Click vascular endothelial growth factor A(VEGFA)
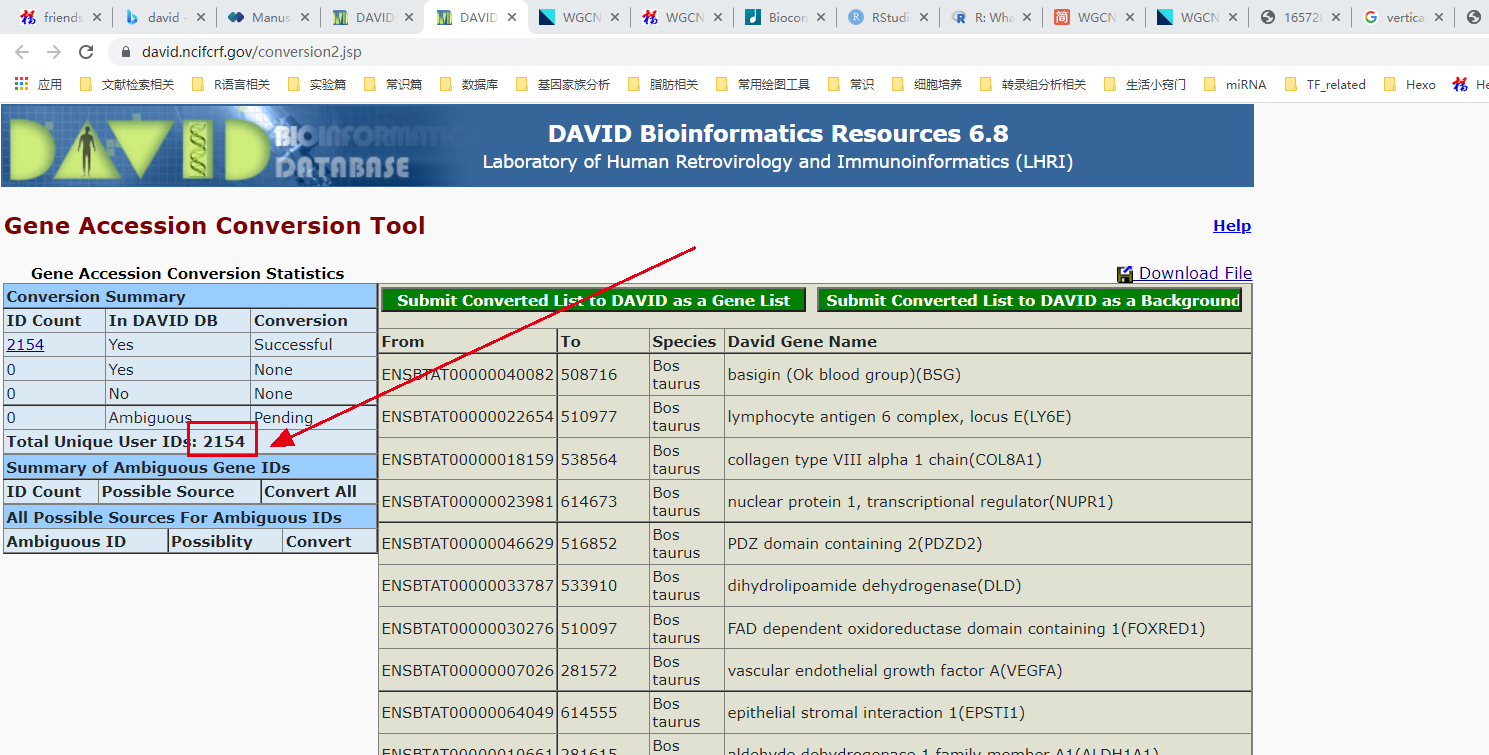1489x755 pixels. pyautogui.click(x=895, y=671)
